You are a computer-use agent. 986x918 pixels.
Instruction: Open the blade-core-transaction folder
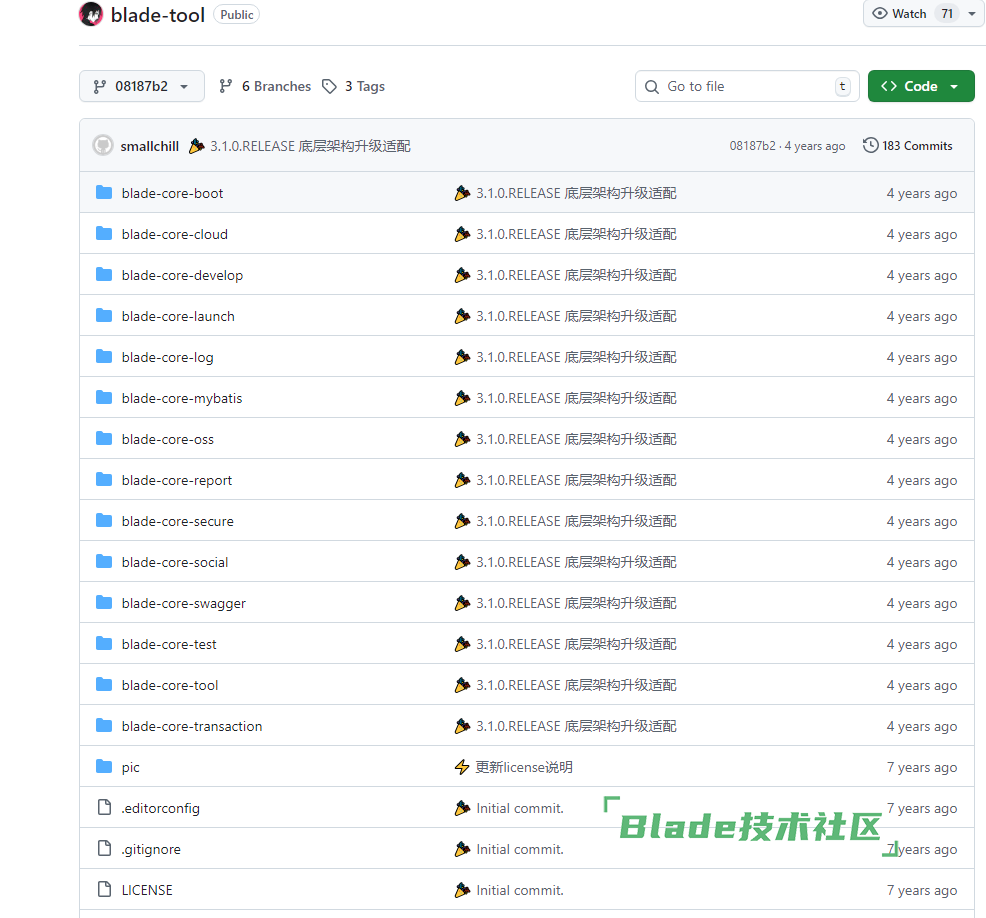191,726
